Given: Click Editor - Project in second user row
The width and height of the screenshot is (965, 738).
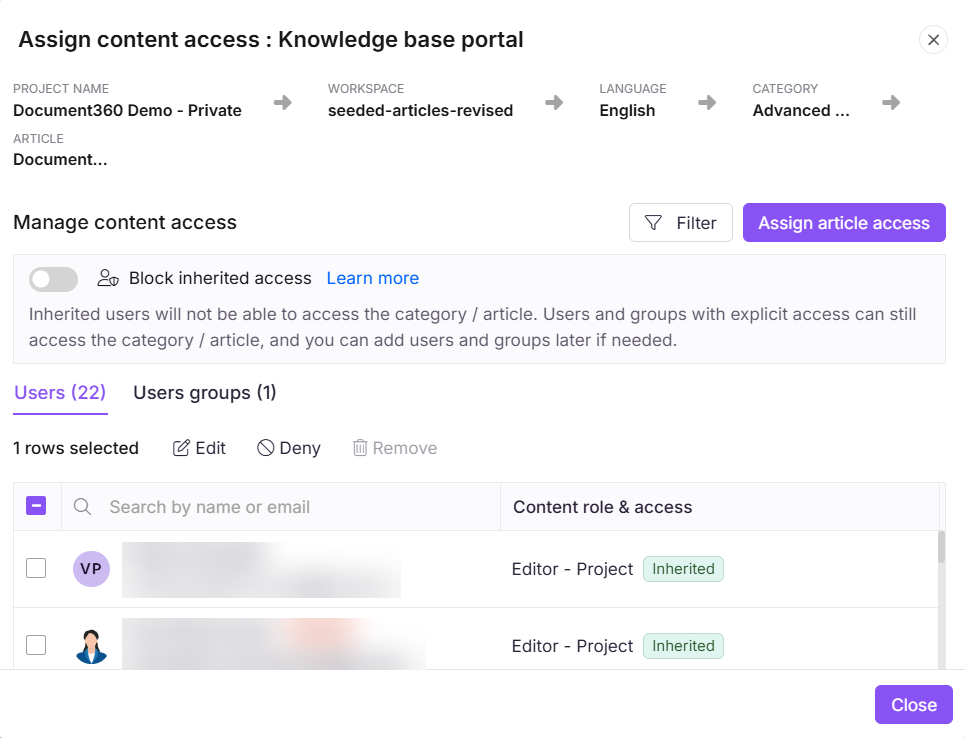Looking at the screenshot, I should coord(572,646).
